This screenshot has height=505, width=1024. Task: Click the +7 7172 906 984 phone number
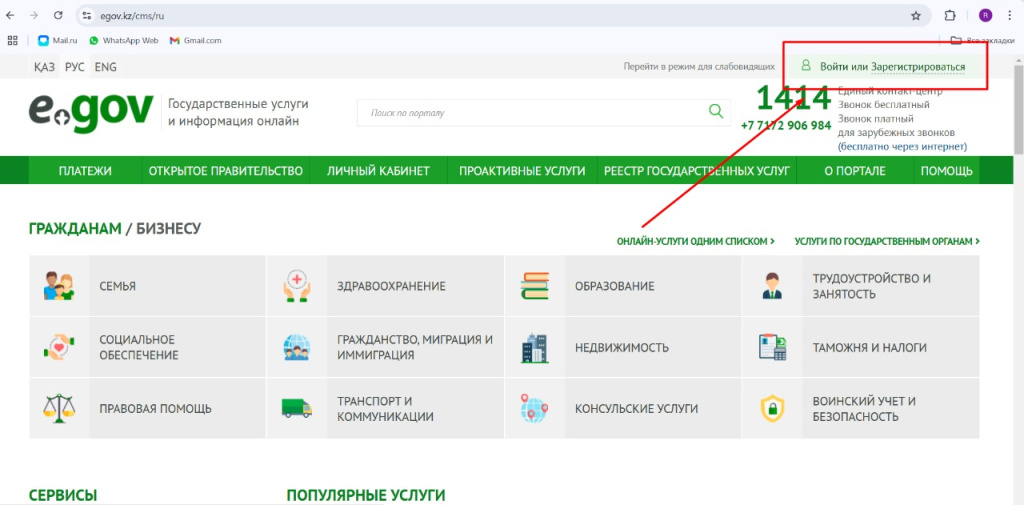tap(786, 125)
